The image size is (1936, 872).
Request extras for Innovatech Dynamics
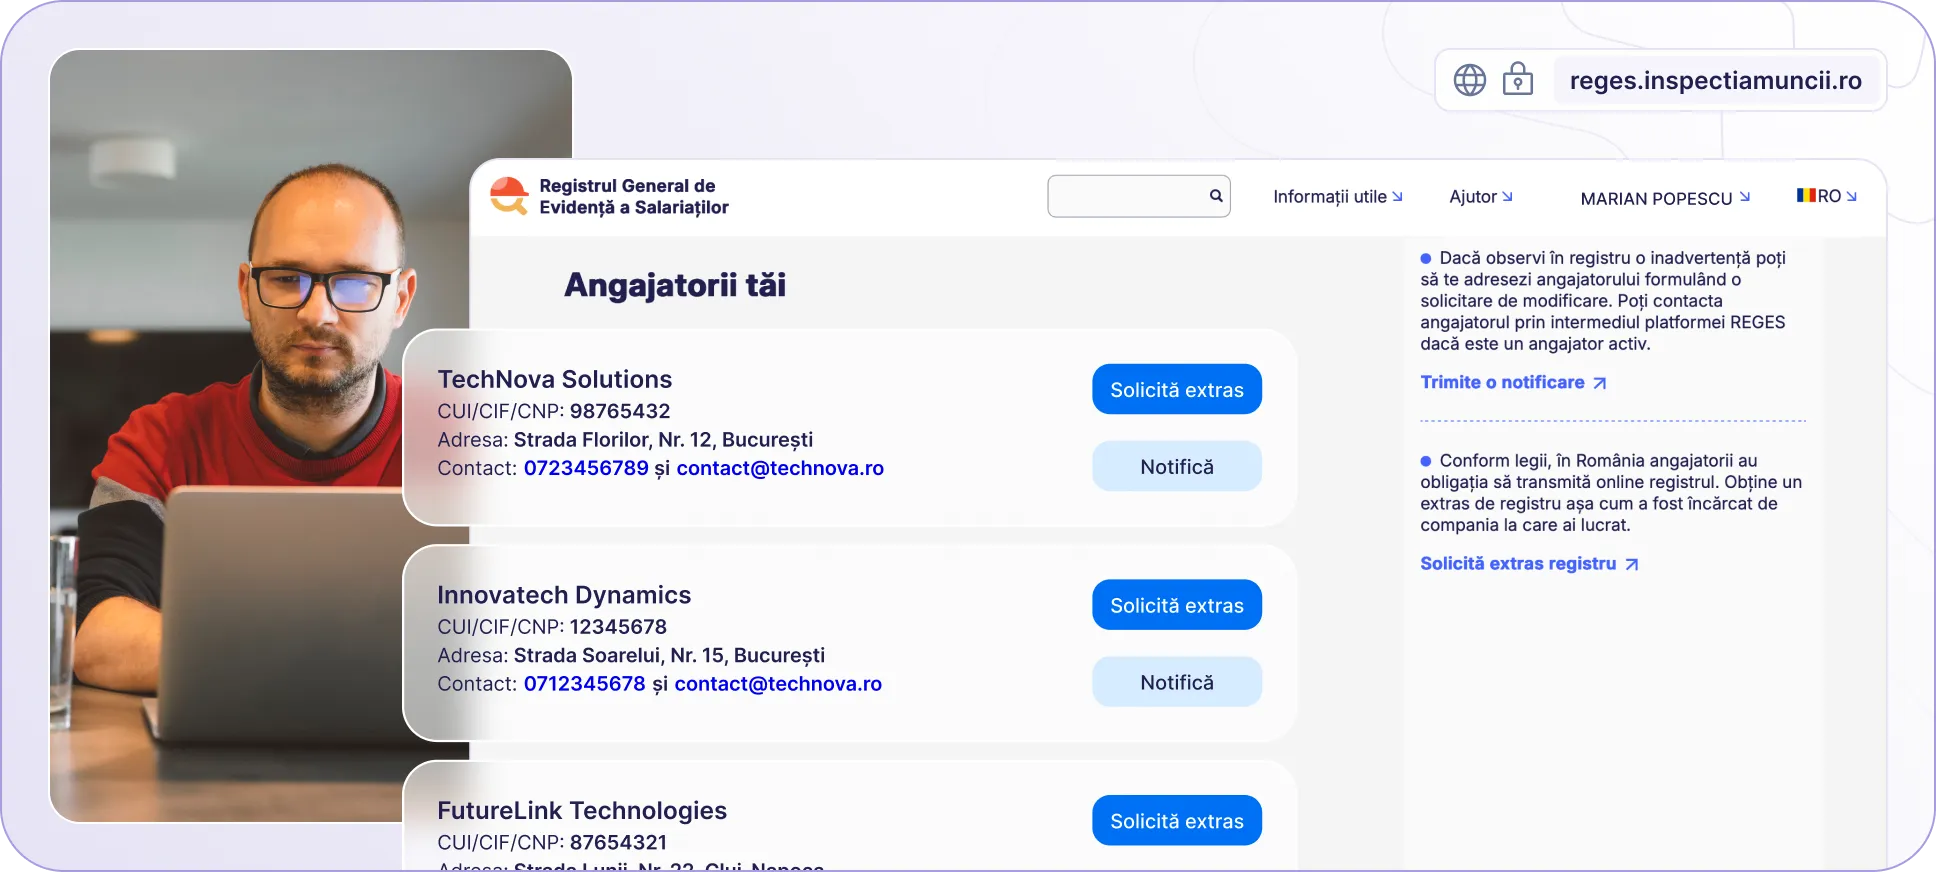1177,605
